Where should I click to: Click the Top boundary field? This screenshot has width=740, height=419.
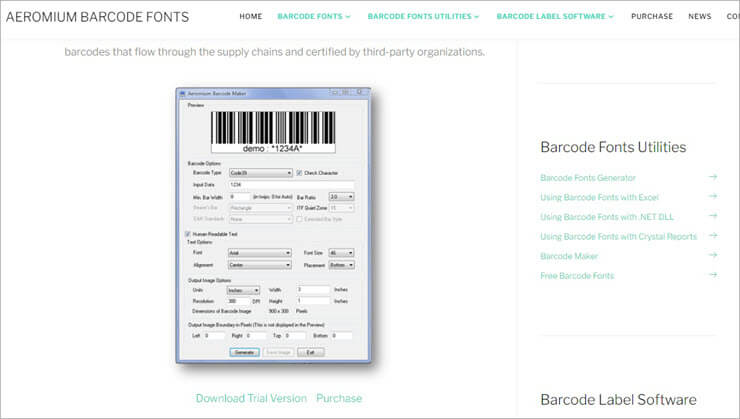coord(295,335)
